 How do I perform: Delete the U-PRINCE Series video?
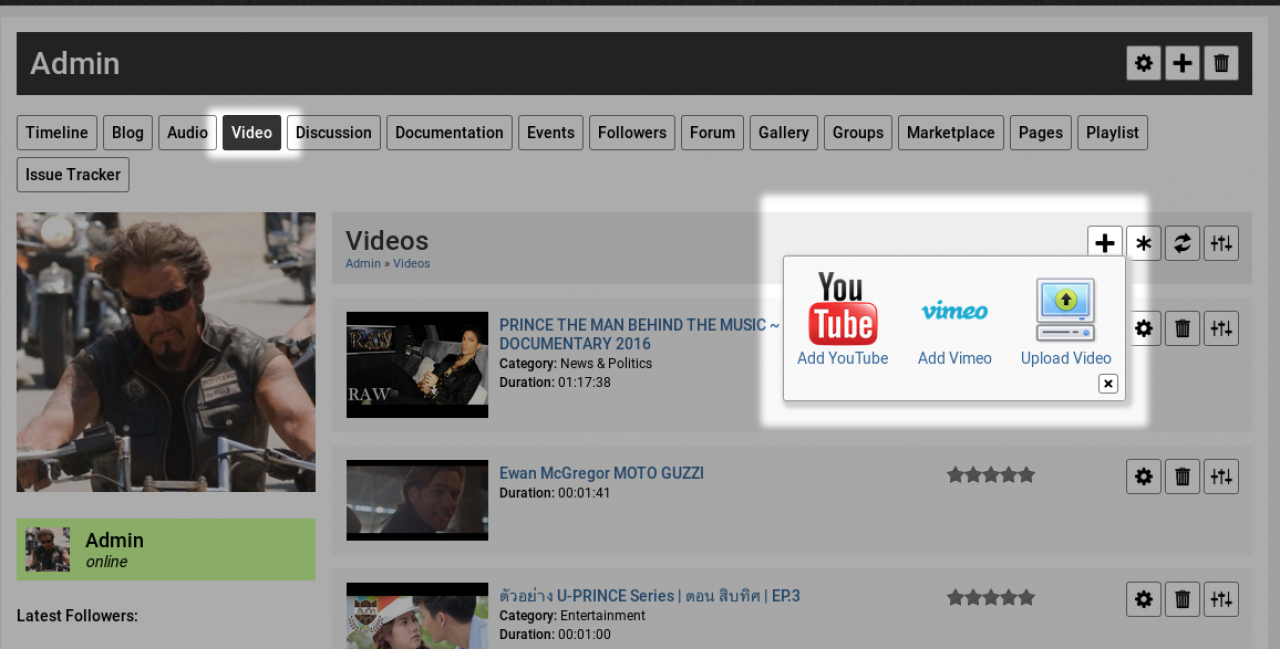[1182, 599]
